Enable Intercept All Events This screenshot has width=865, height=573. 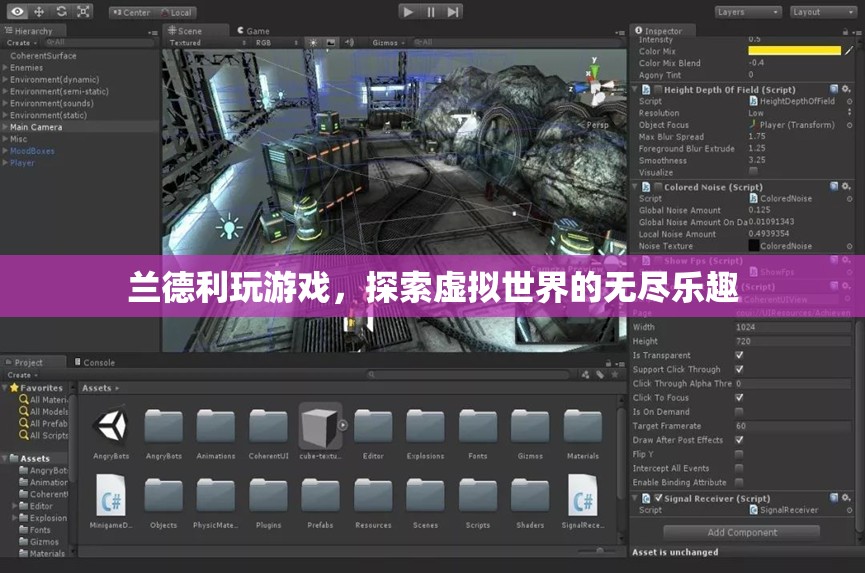pyautogui.click(x=739, y=468)
